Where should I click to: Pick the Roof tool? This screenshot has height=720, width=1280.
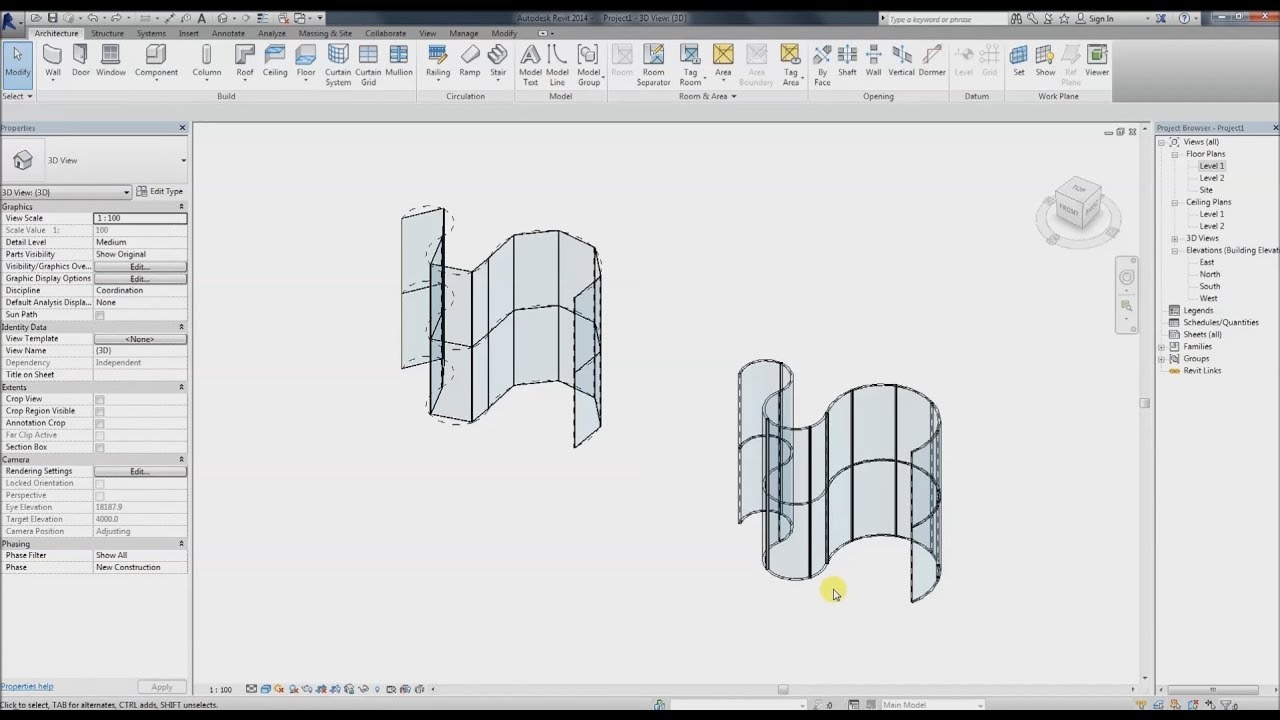click(x=245, y=62)
